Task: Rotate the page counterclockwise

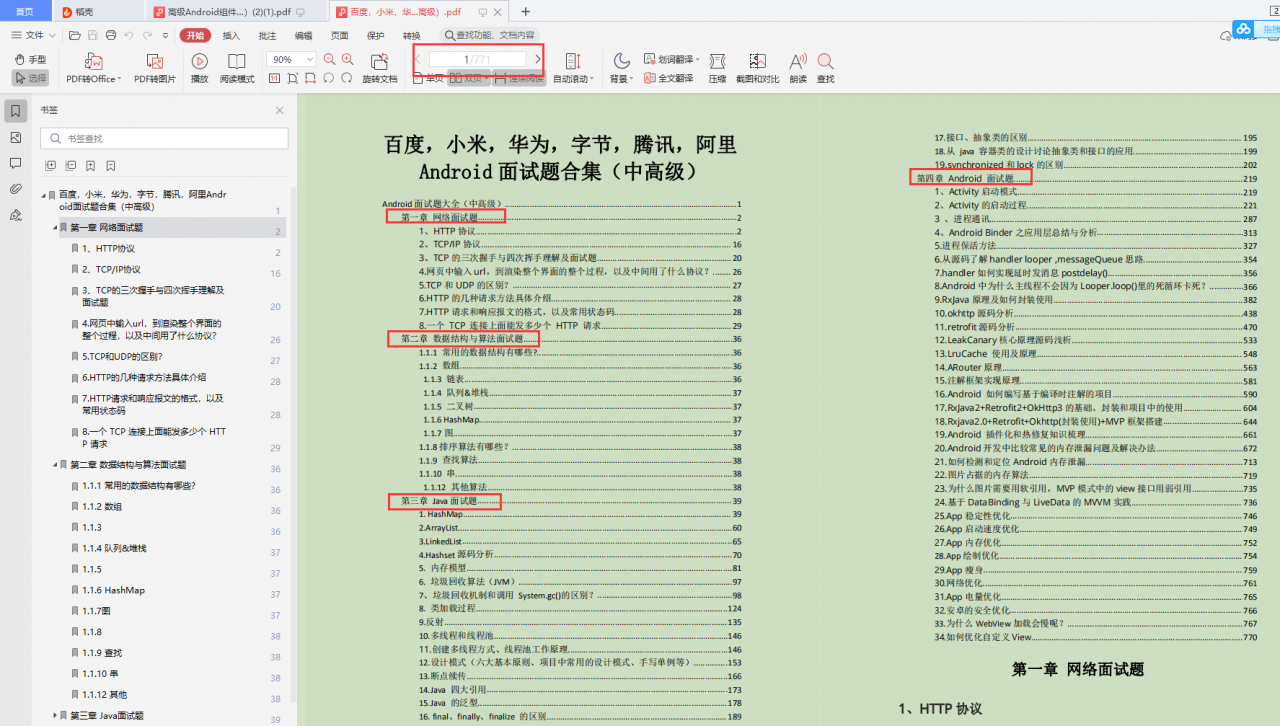Action: point(328,78)
